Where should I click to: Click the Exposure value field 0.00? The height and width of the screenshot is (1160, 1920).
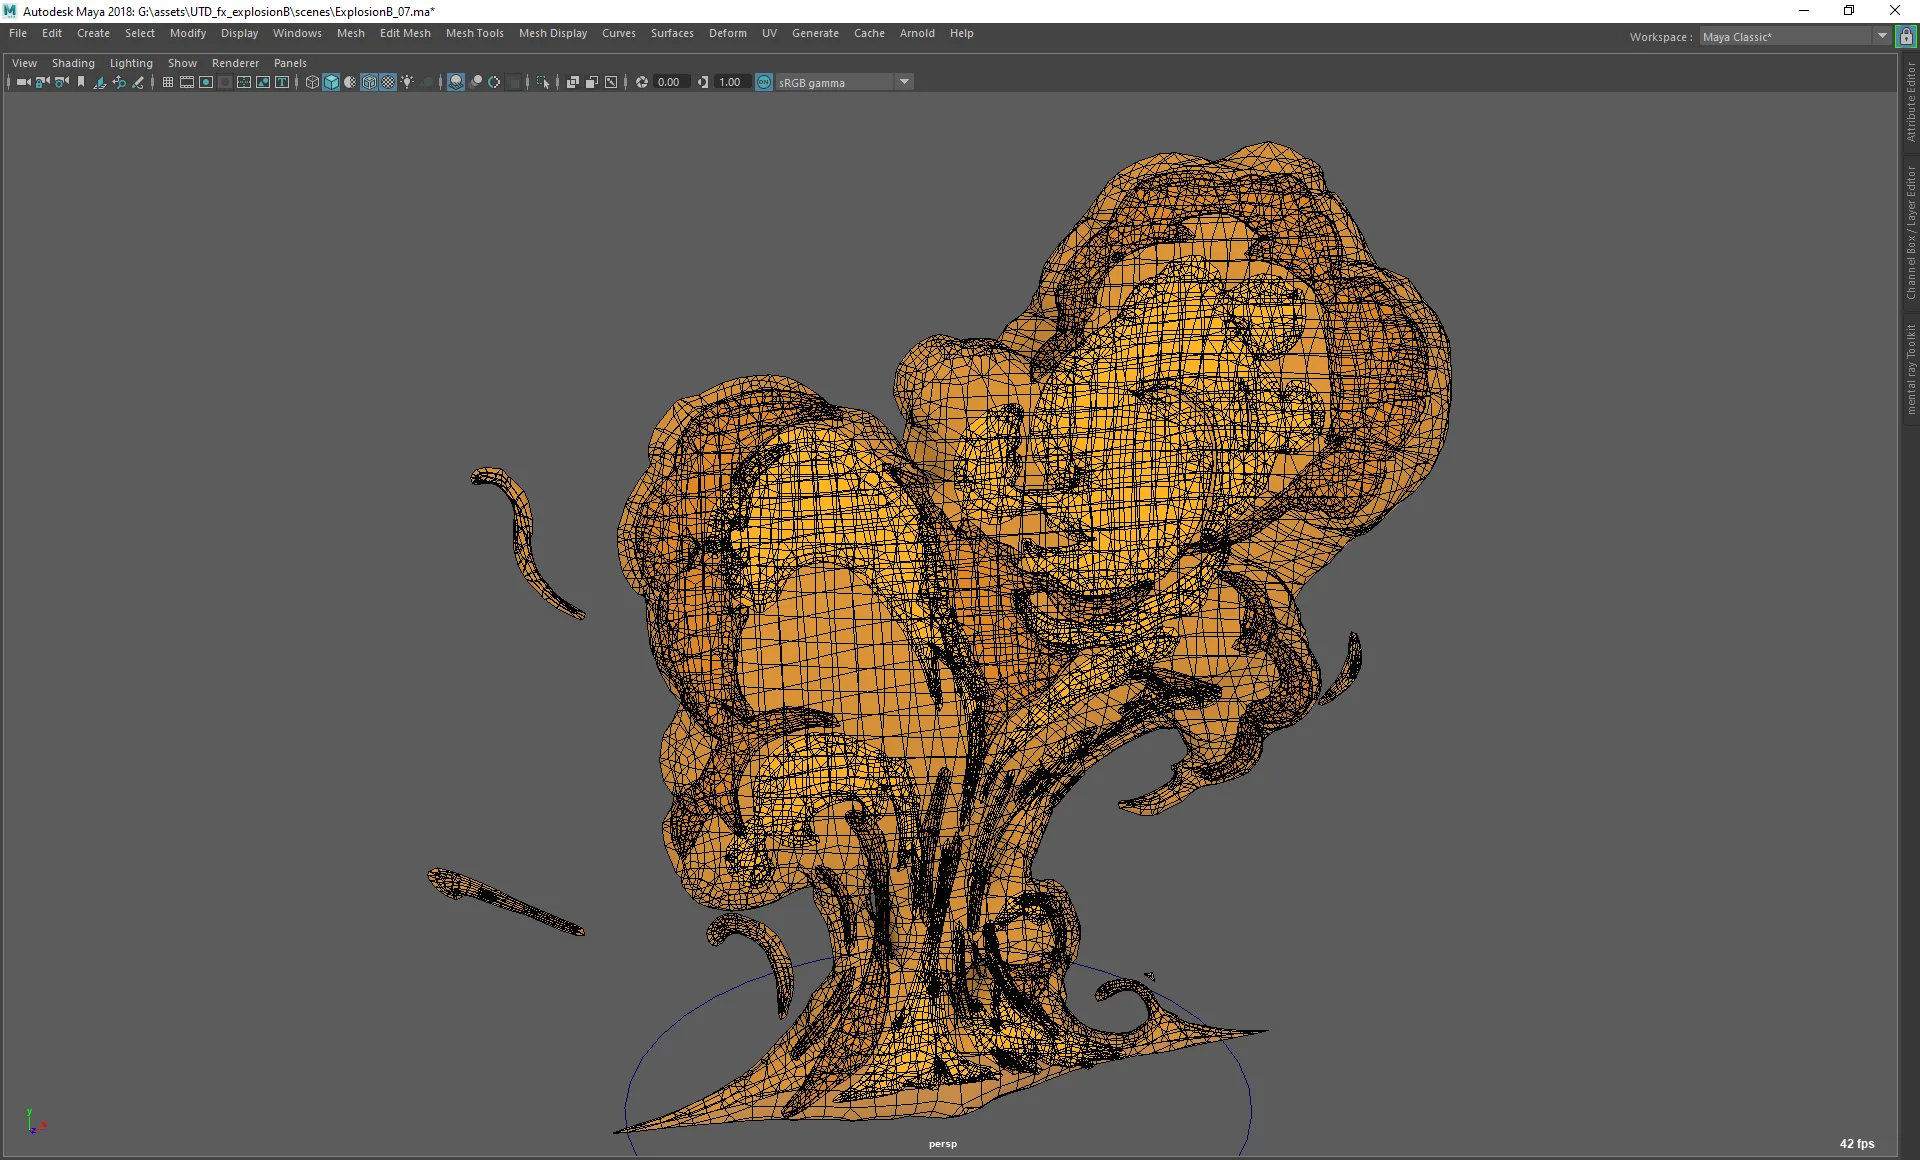pyautogui.click(x=672, y=82)
